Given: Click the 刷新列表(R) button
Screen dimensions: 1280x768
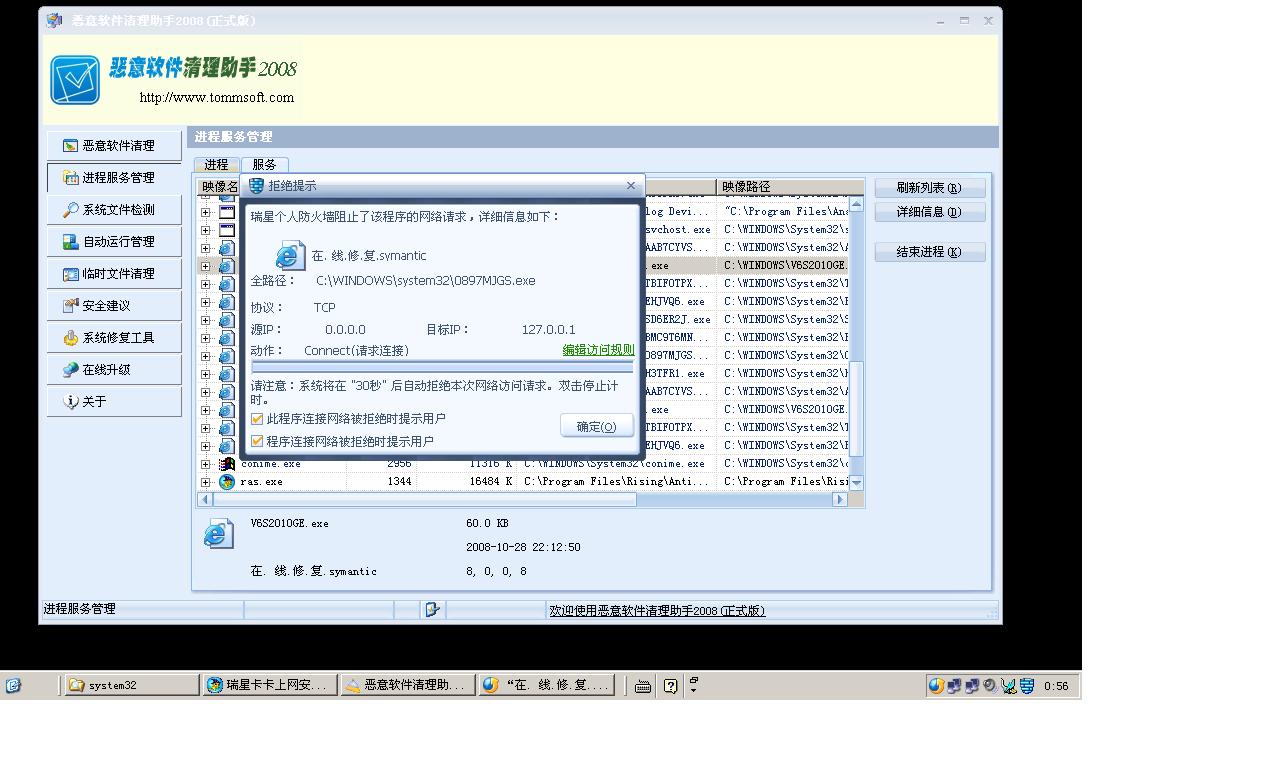Looking at the screenshot, I should click(x=929, y=188).
